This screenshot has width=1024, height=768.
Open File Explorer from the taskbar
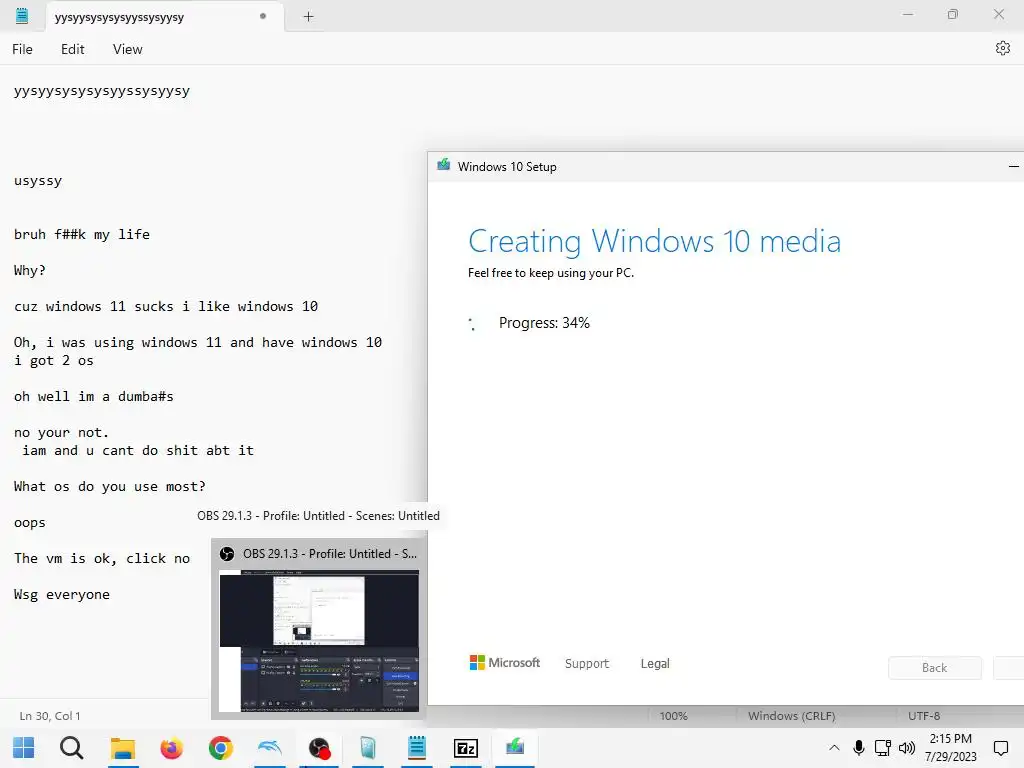tap(122, 748)
